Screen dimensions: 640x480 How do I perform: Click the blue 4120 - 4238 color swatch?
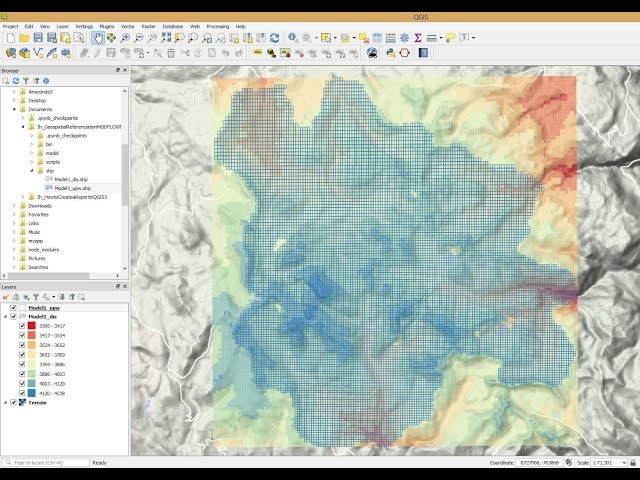pos(32,393)
